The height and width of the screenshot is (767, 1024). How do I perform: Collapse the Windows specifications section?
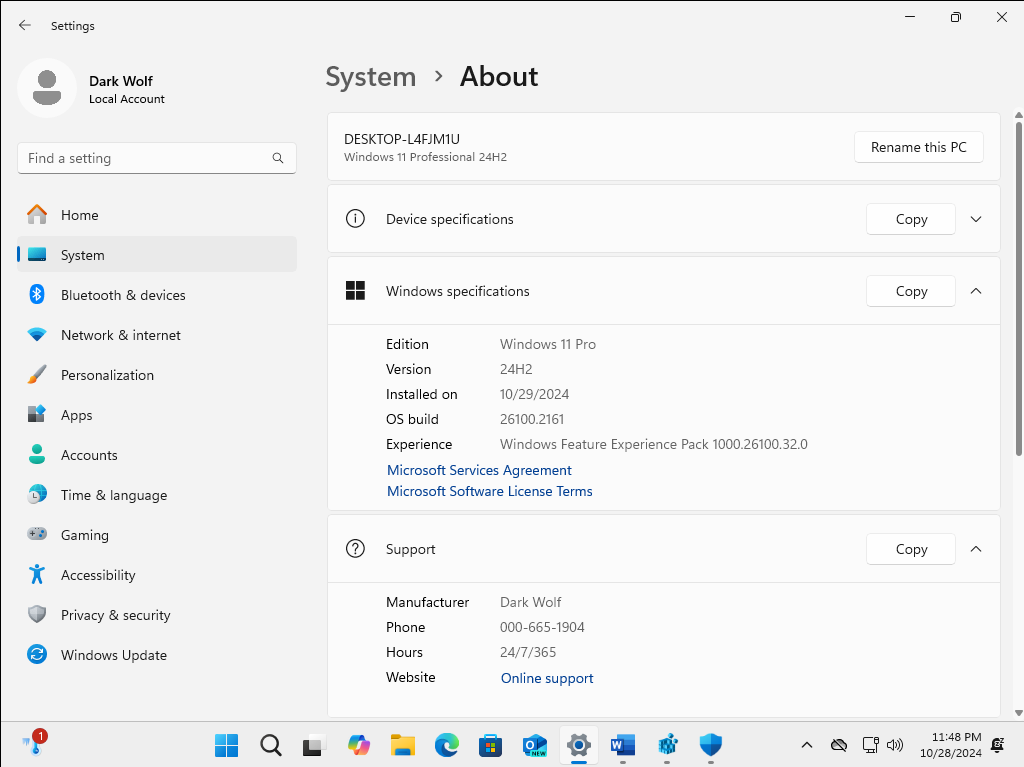click(x=976, y=291)
